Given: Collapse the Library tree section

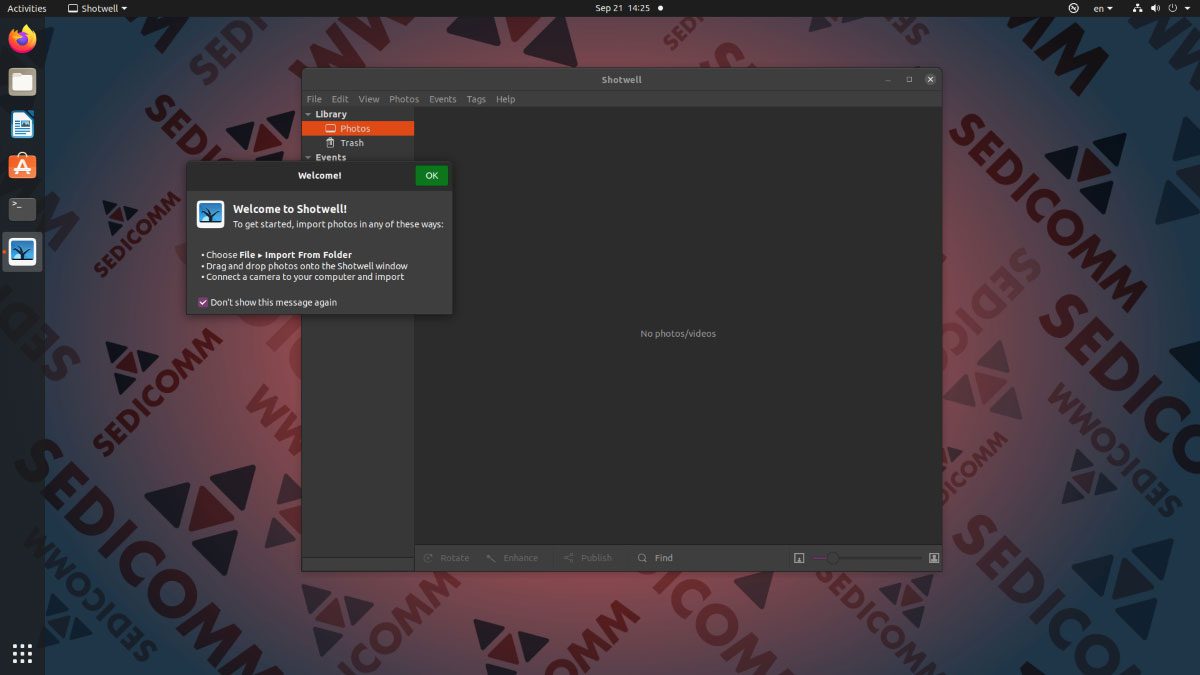Looking at the screenshot, I should point(308,114).
